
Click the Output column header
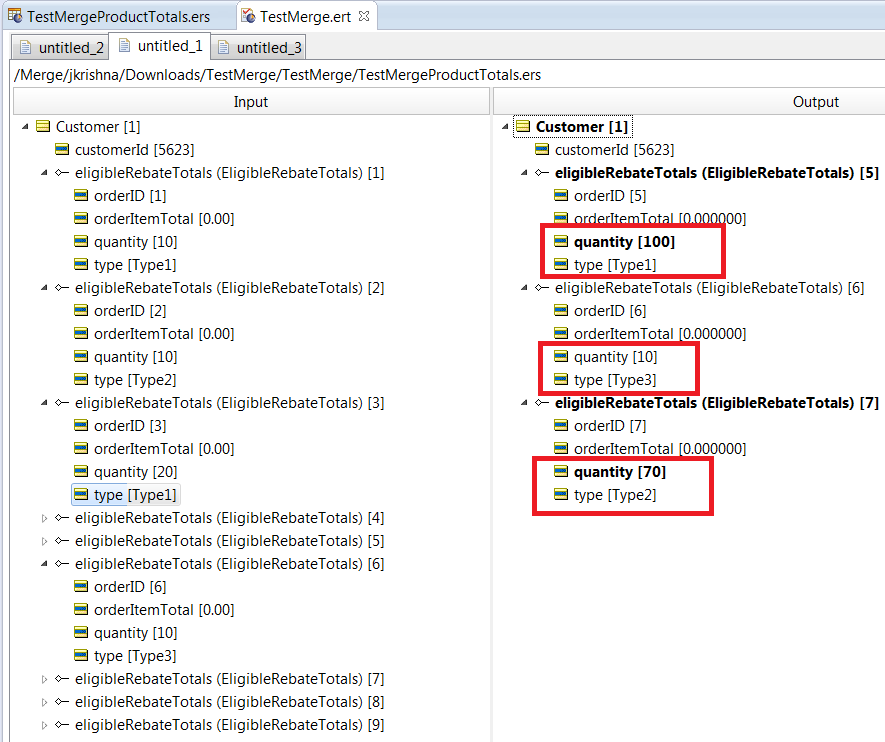coord(815,102)
